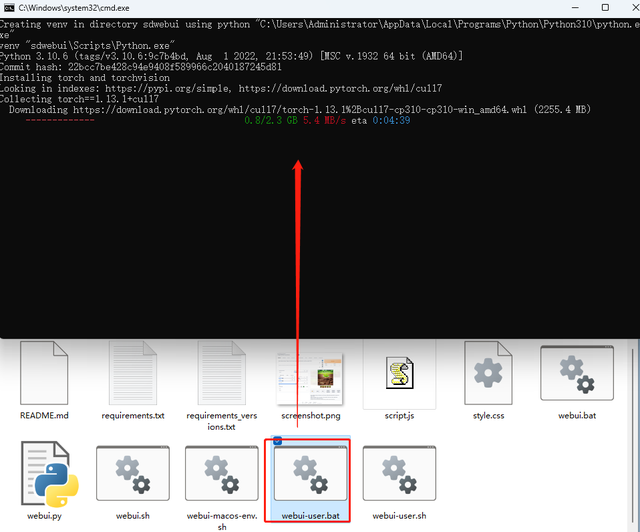
Task: Click the eta '0:04:39' text
Action: [391, 120]
